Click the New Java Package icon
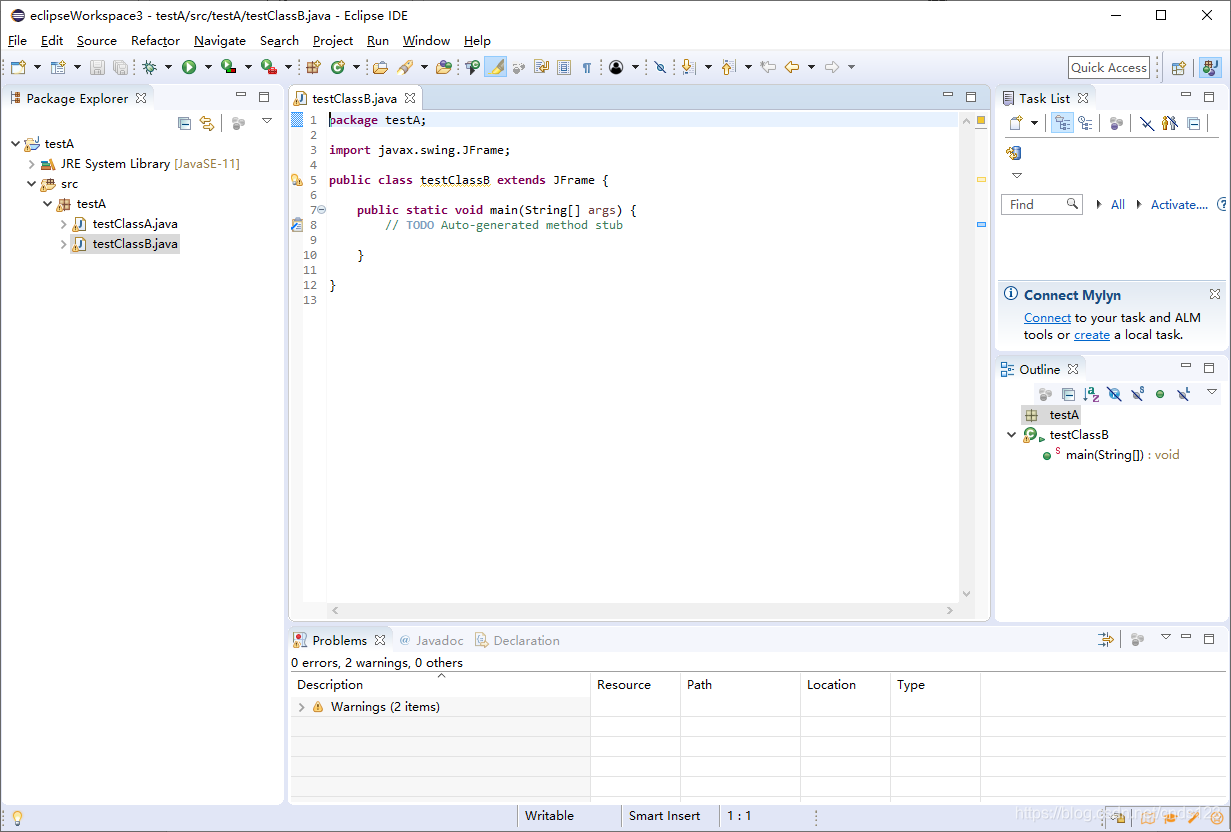Image resolution: width=1231 pixels, height=832 pixels. coord(313,67)
